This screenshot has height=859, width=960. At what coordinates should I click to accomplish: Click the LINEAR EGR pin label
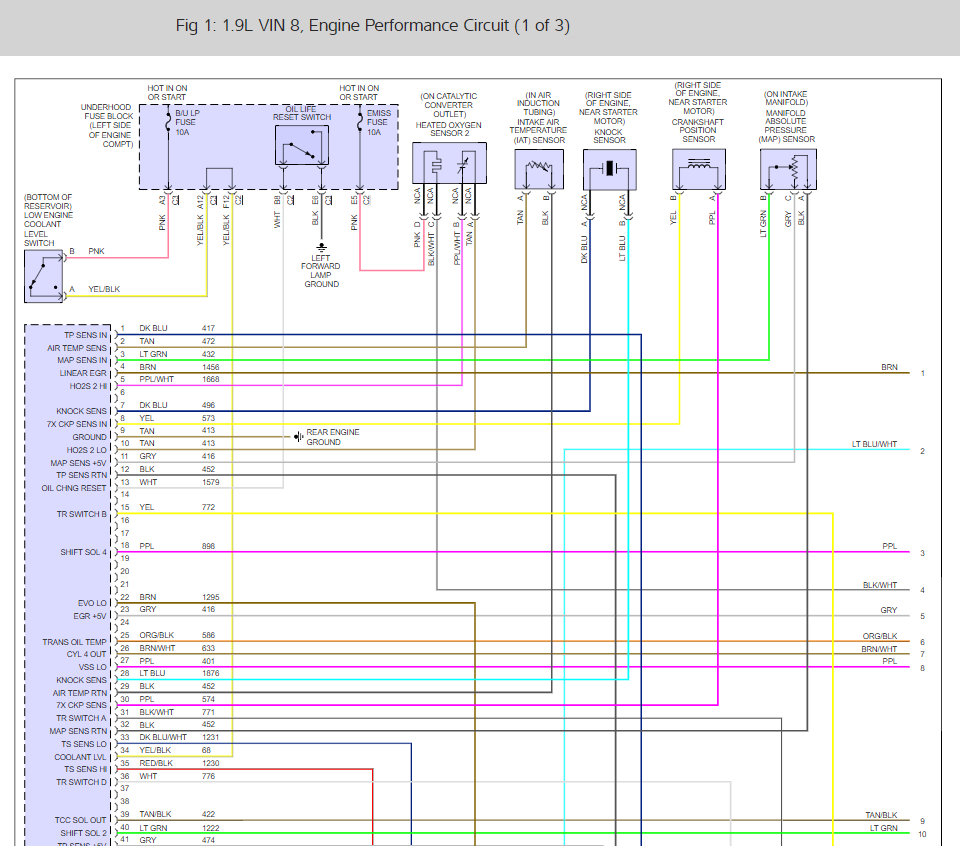pos(83,373)
